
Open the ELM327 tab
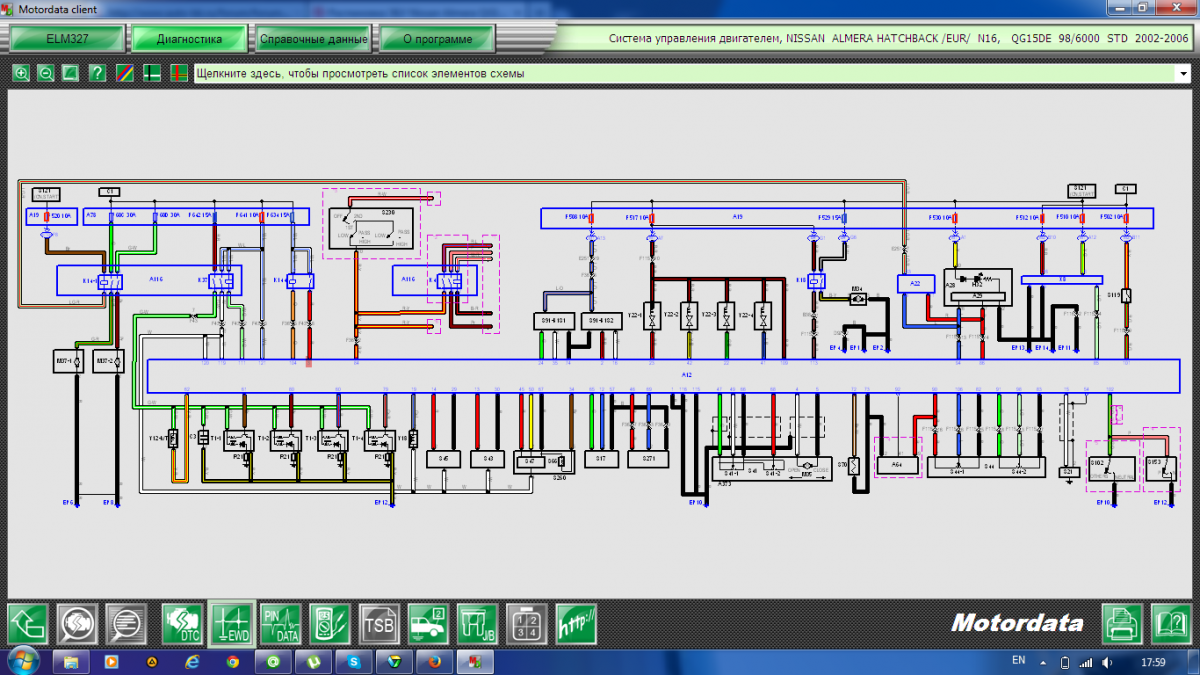pyautogui.click(x=68, y=39)
